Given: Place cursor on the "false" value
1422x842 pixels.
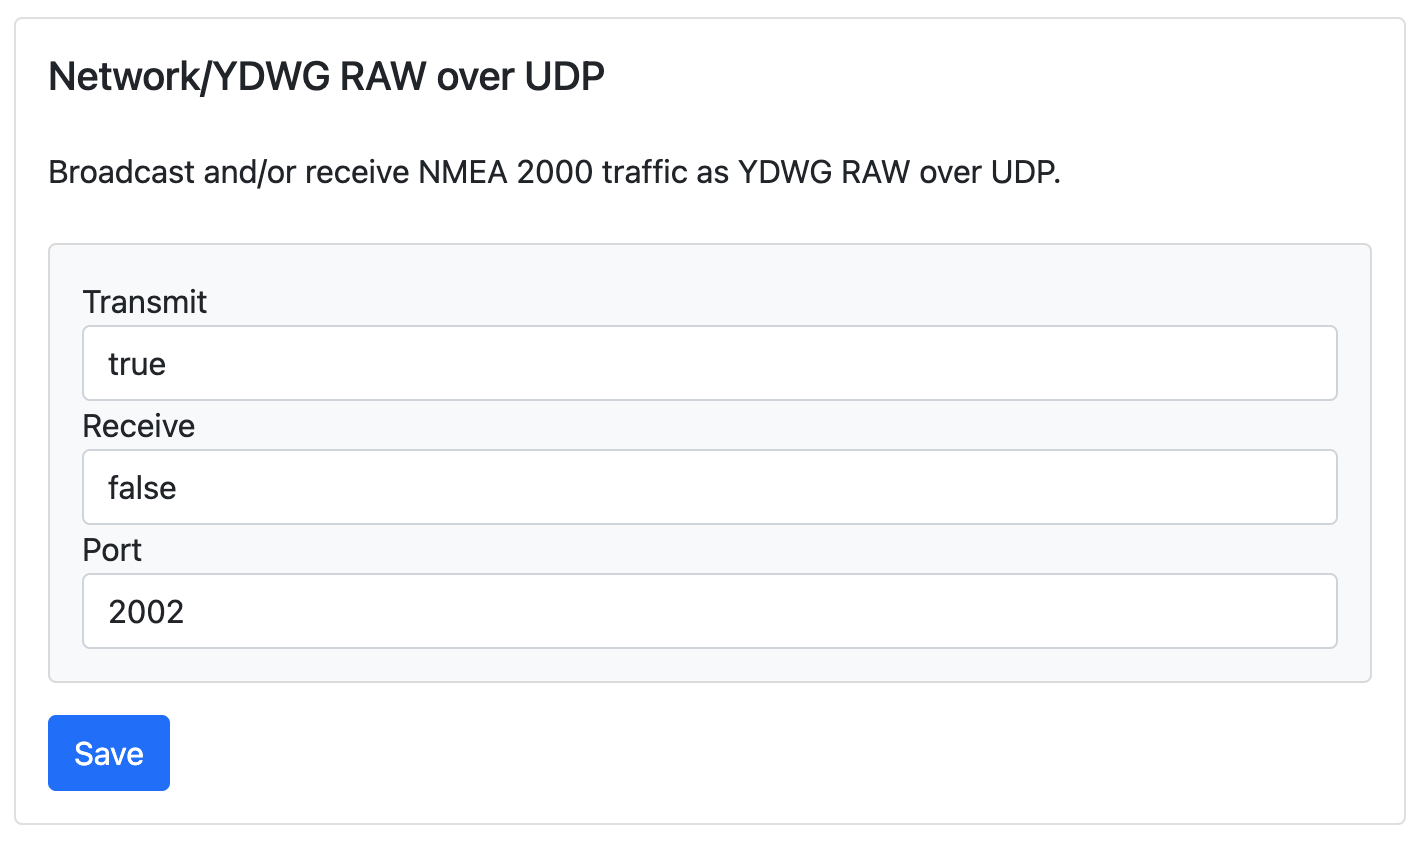Looking at the screenshot, I should (142, 488).
